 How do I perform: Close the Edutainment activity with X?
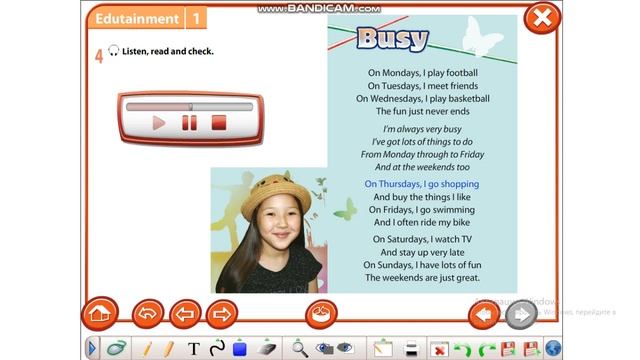(x=542, y=18)
